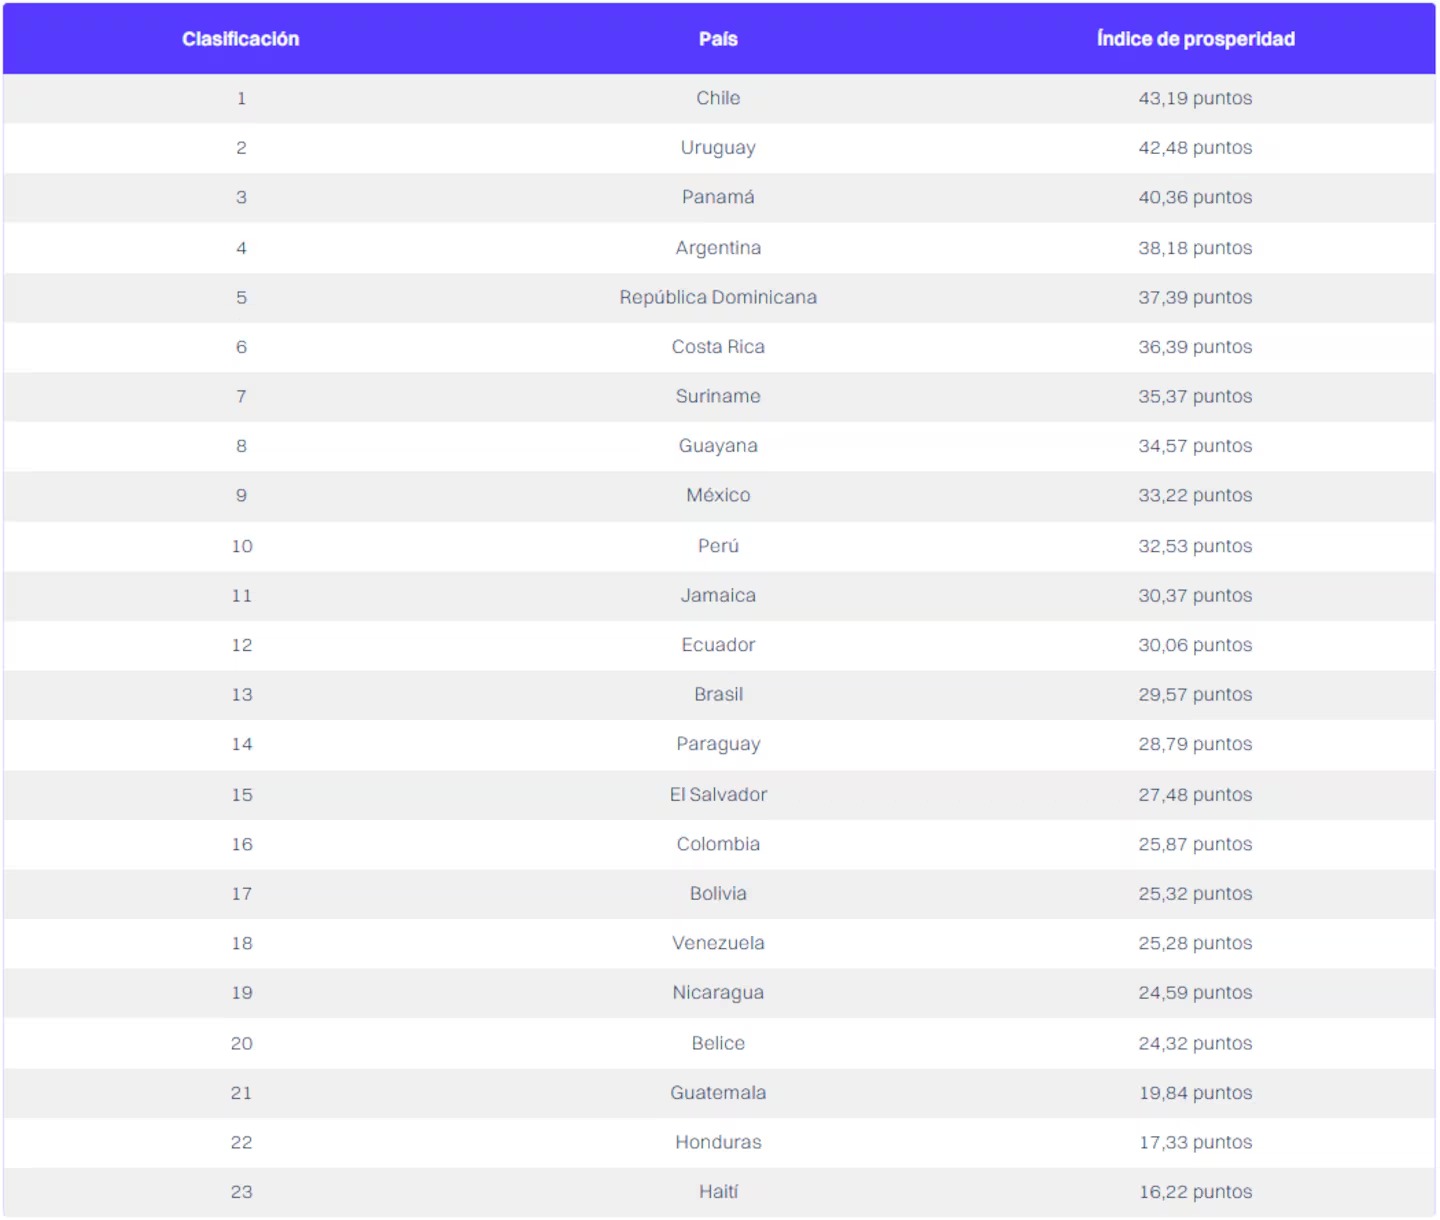Click the Brasil country entry
The width and height of the screenshot is (1440, 1220).
[x=718, y=694]
